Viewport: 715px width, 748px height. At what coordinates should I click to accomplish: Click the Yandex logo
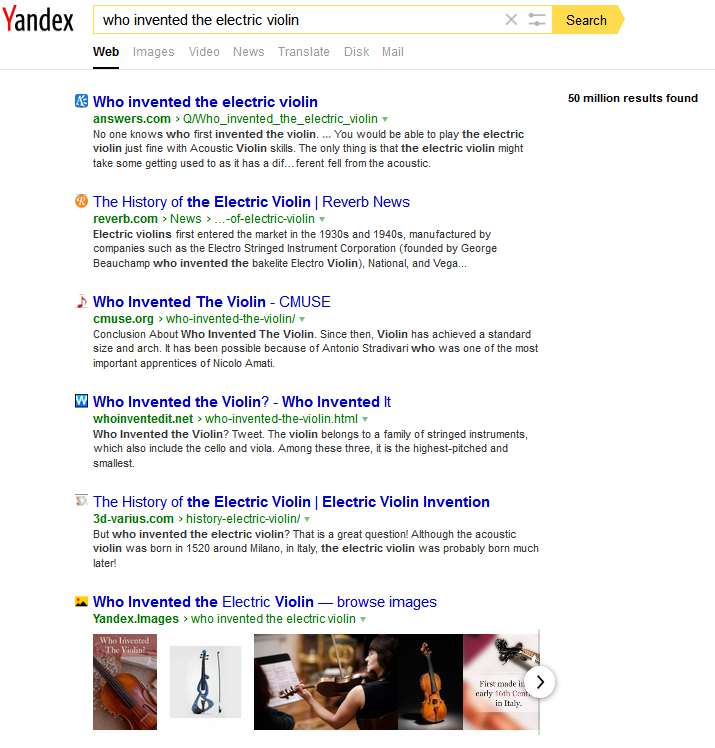38,19
